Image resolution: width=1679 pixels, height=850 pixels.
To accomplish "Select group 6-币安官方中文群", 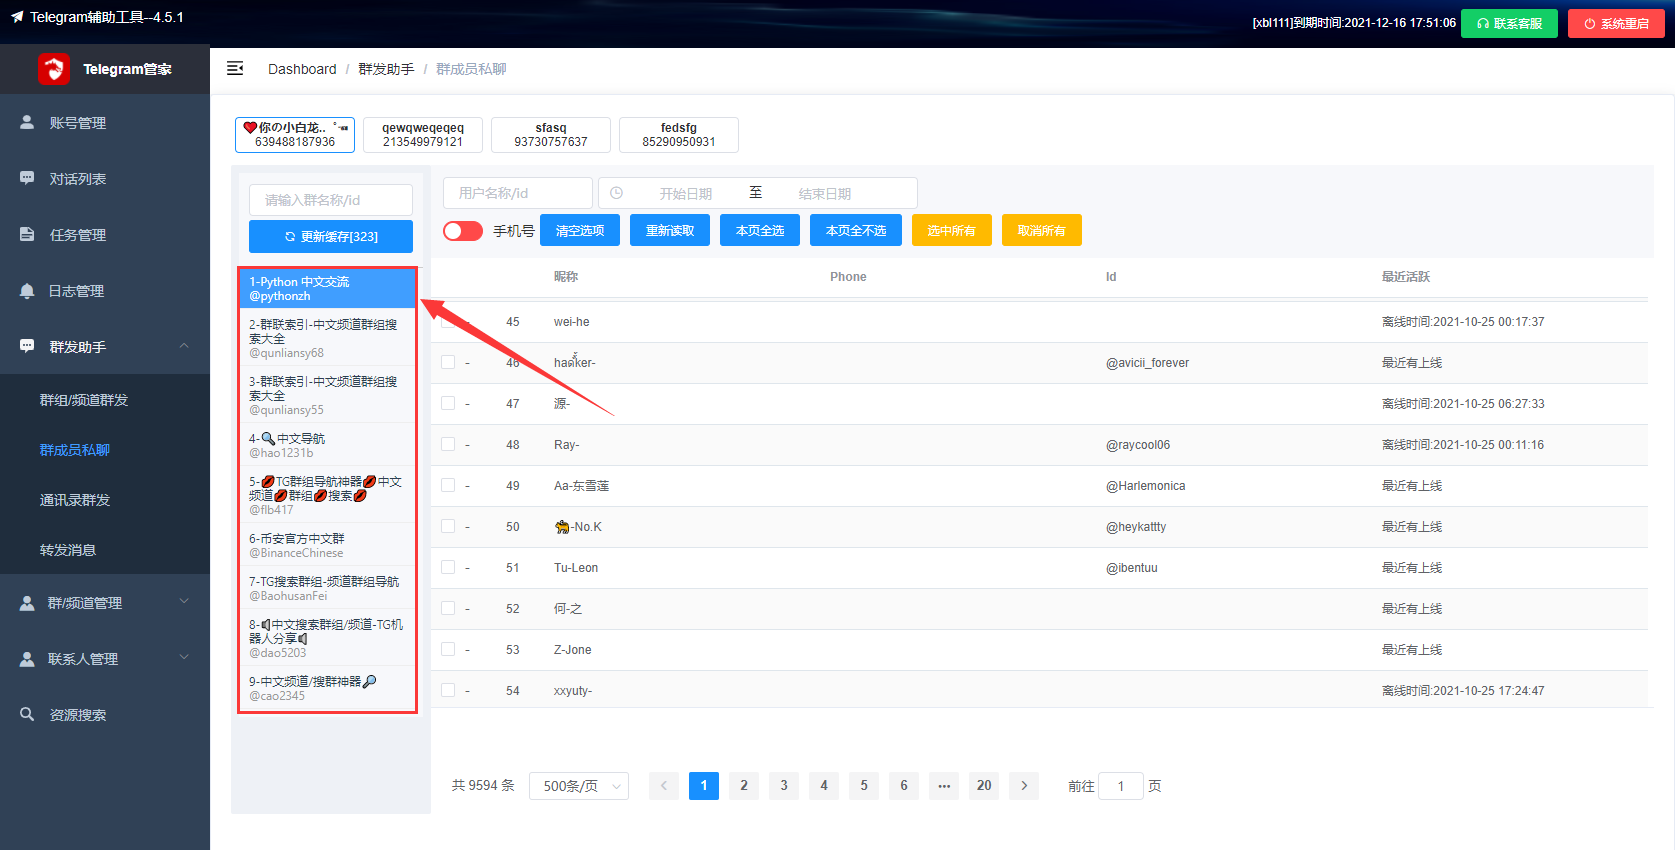I will (327, 545).
